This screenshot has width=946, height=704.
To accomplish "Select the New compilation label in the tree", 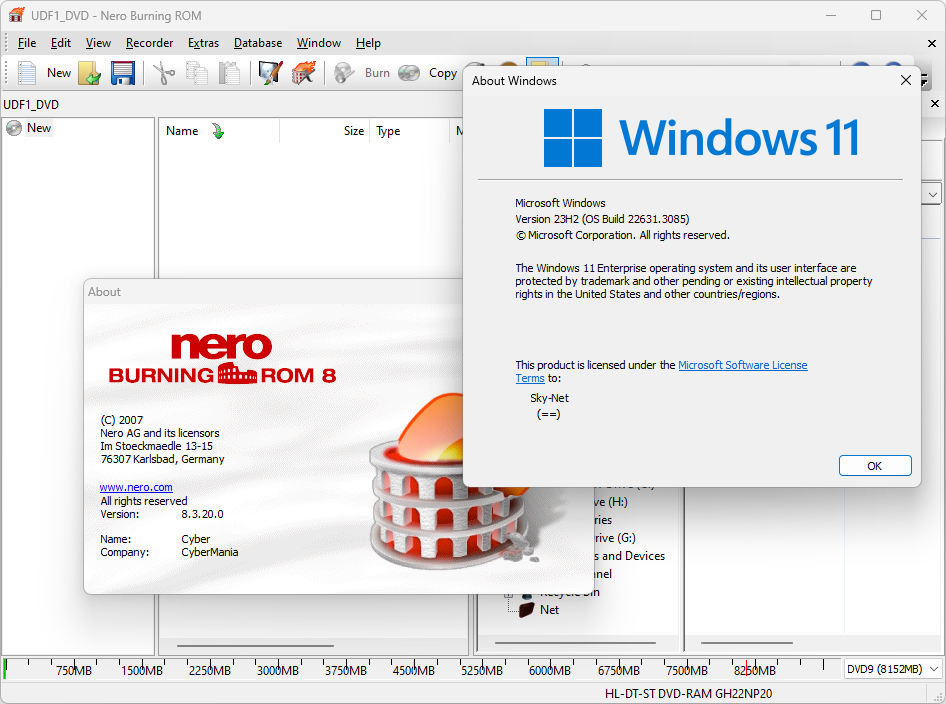I will point(39,128).
